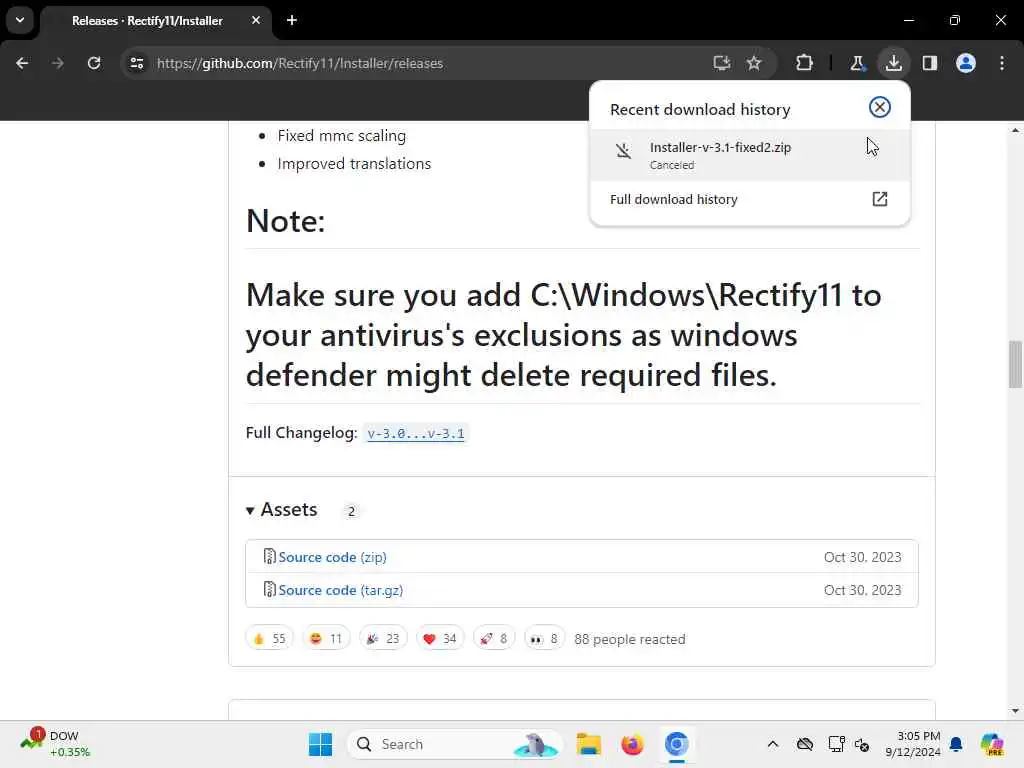Viewport: 1024px width, 768px height.
Task: Open site information icon in address bar
Action: 137,63
